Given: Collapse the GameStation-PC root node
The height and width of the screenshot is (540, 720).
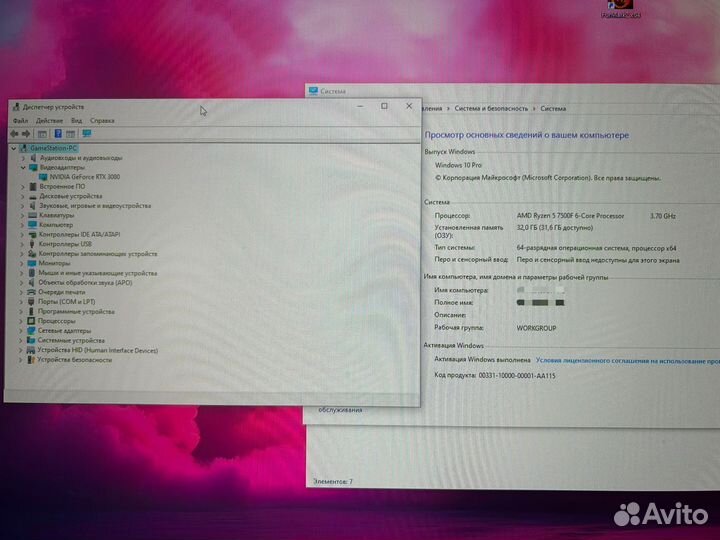Looking at the screenshot, I should (14, 148).
